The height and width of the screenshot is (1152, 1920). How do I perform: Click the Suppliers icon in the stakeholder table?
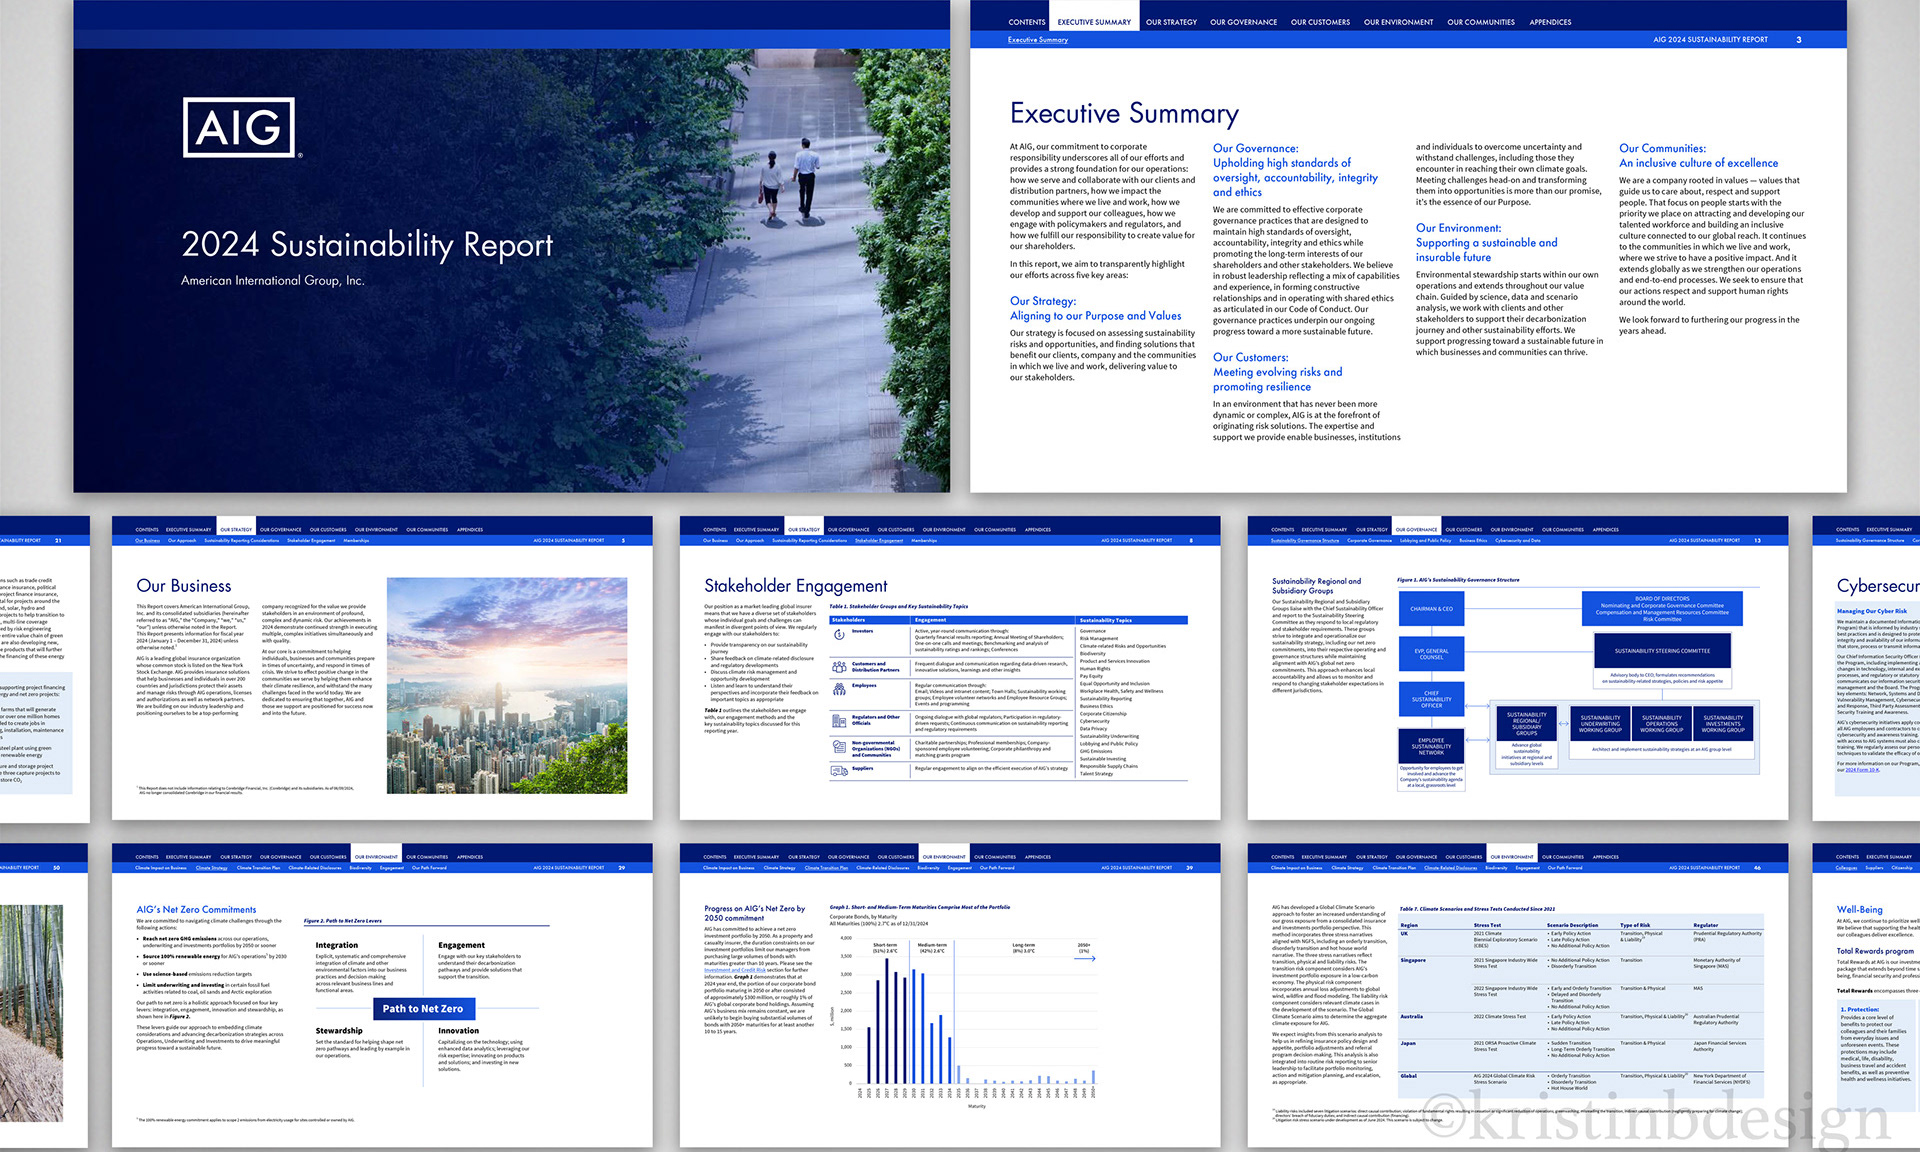839,770
